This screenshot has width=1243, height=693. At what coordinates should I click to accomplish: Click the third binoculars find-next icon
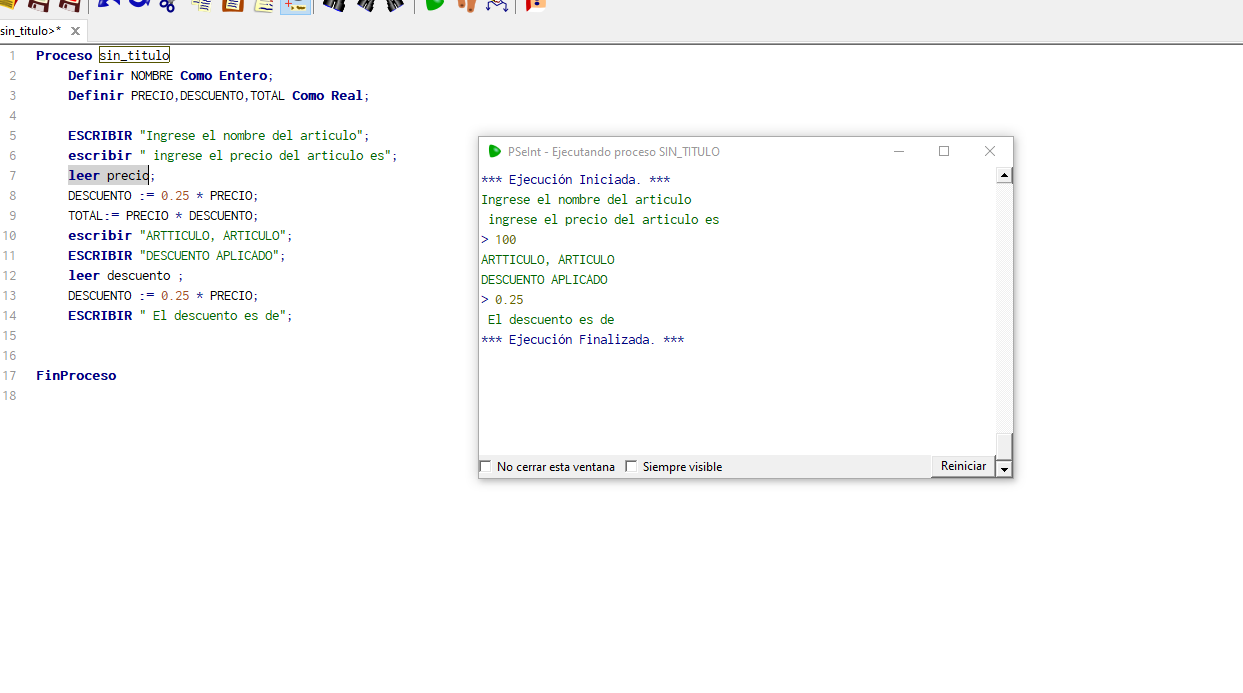(x=394, y=5)
